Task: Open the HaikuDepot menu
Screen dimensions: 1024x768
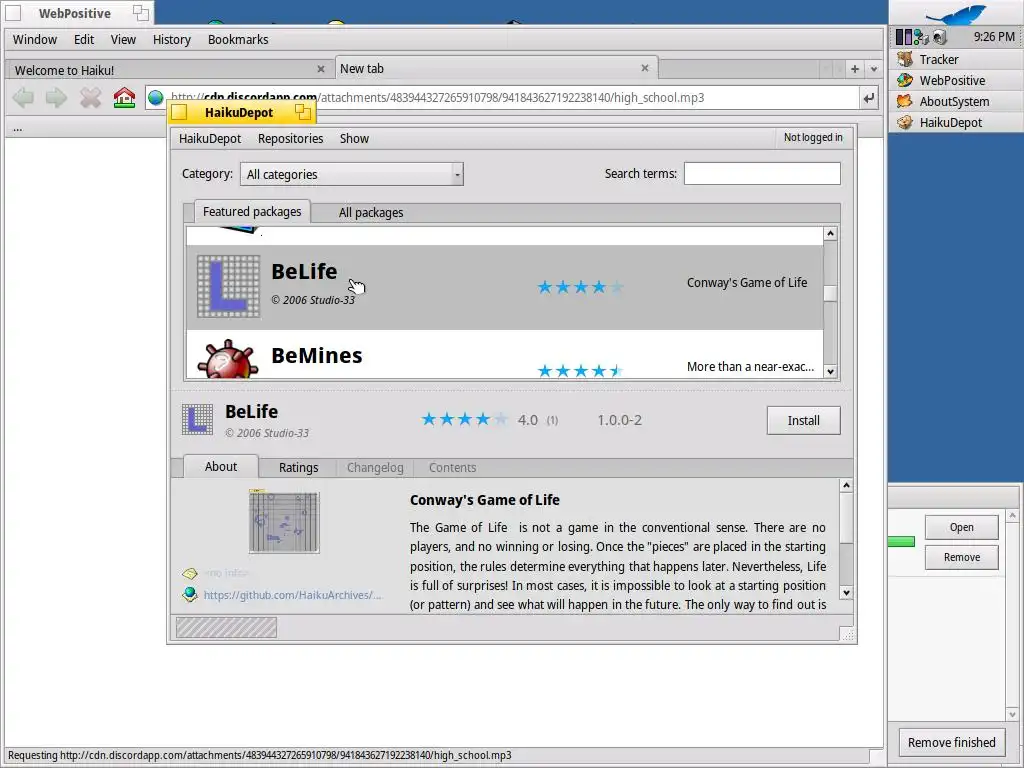Action: [x=210, y=138]
